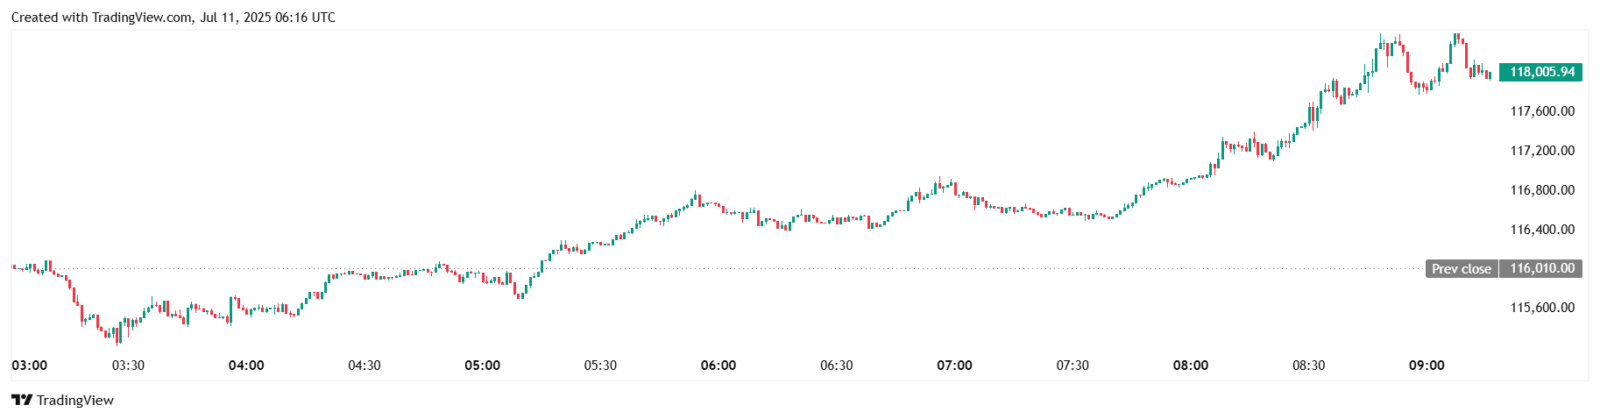Viewport: 1600px width, 419px height.
Task: Select the 07:30 time axis marker
Action: (1072, 365)
